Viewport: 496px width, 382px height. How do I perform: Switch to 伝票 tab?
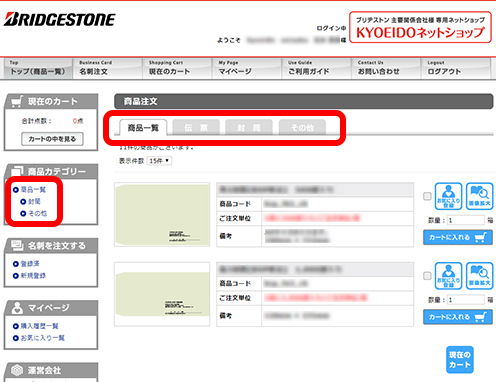point(196,128)
